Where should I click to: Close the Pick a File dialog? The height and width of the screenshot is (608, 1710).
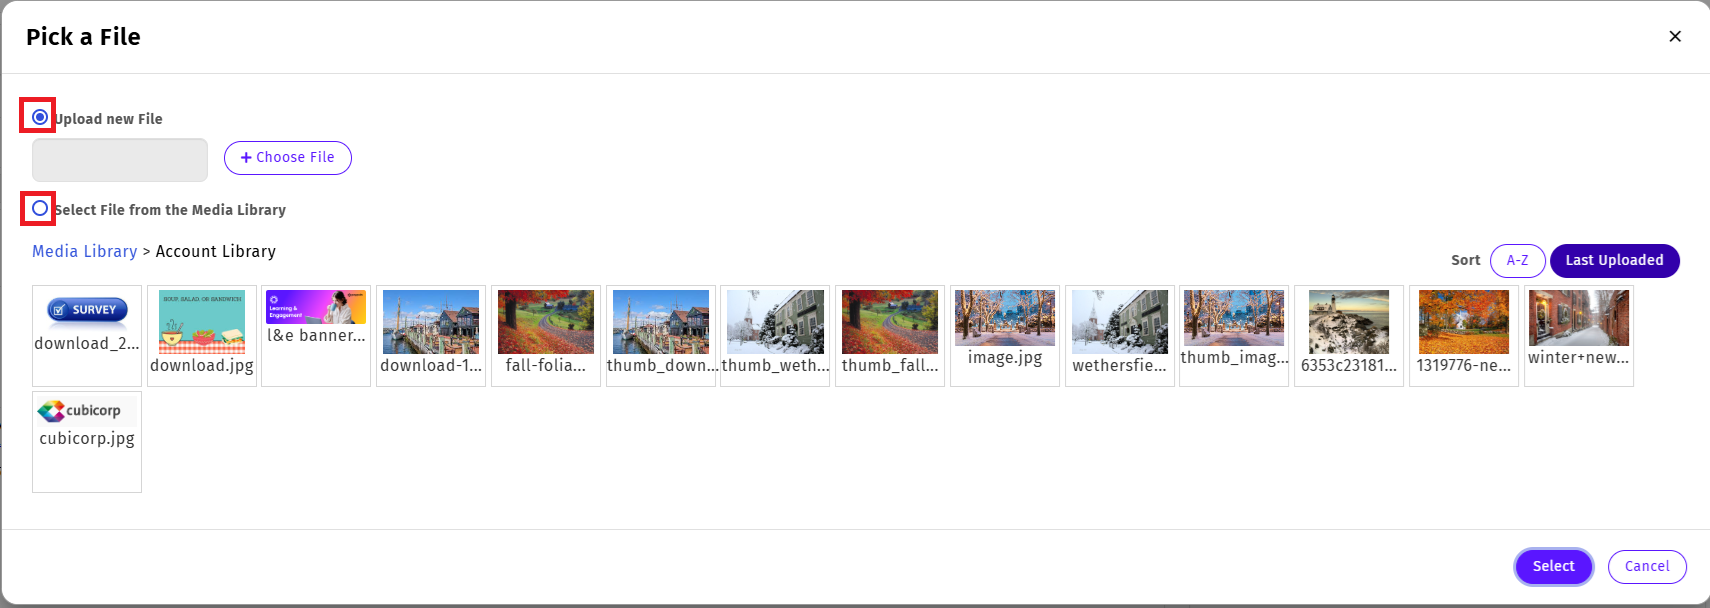coord(1675,36)
